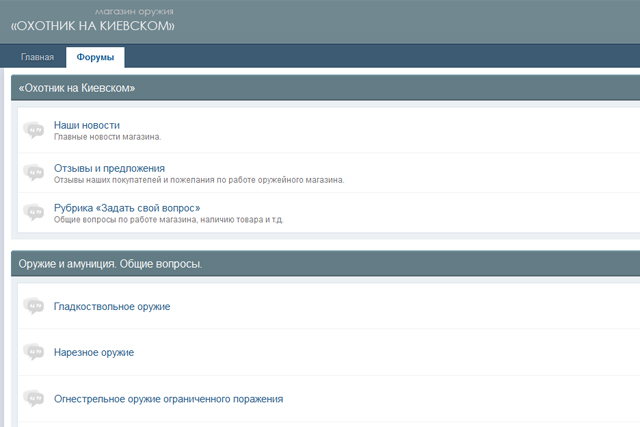
Task: Click the icon beside Огнестрельное оружие ограниченного поражения
Action: (33, 398)
